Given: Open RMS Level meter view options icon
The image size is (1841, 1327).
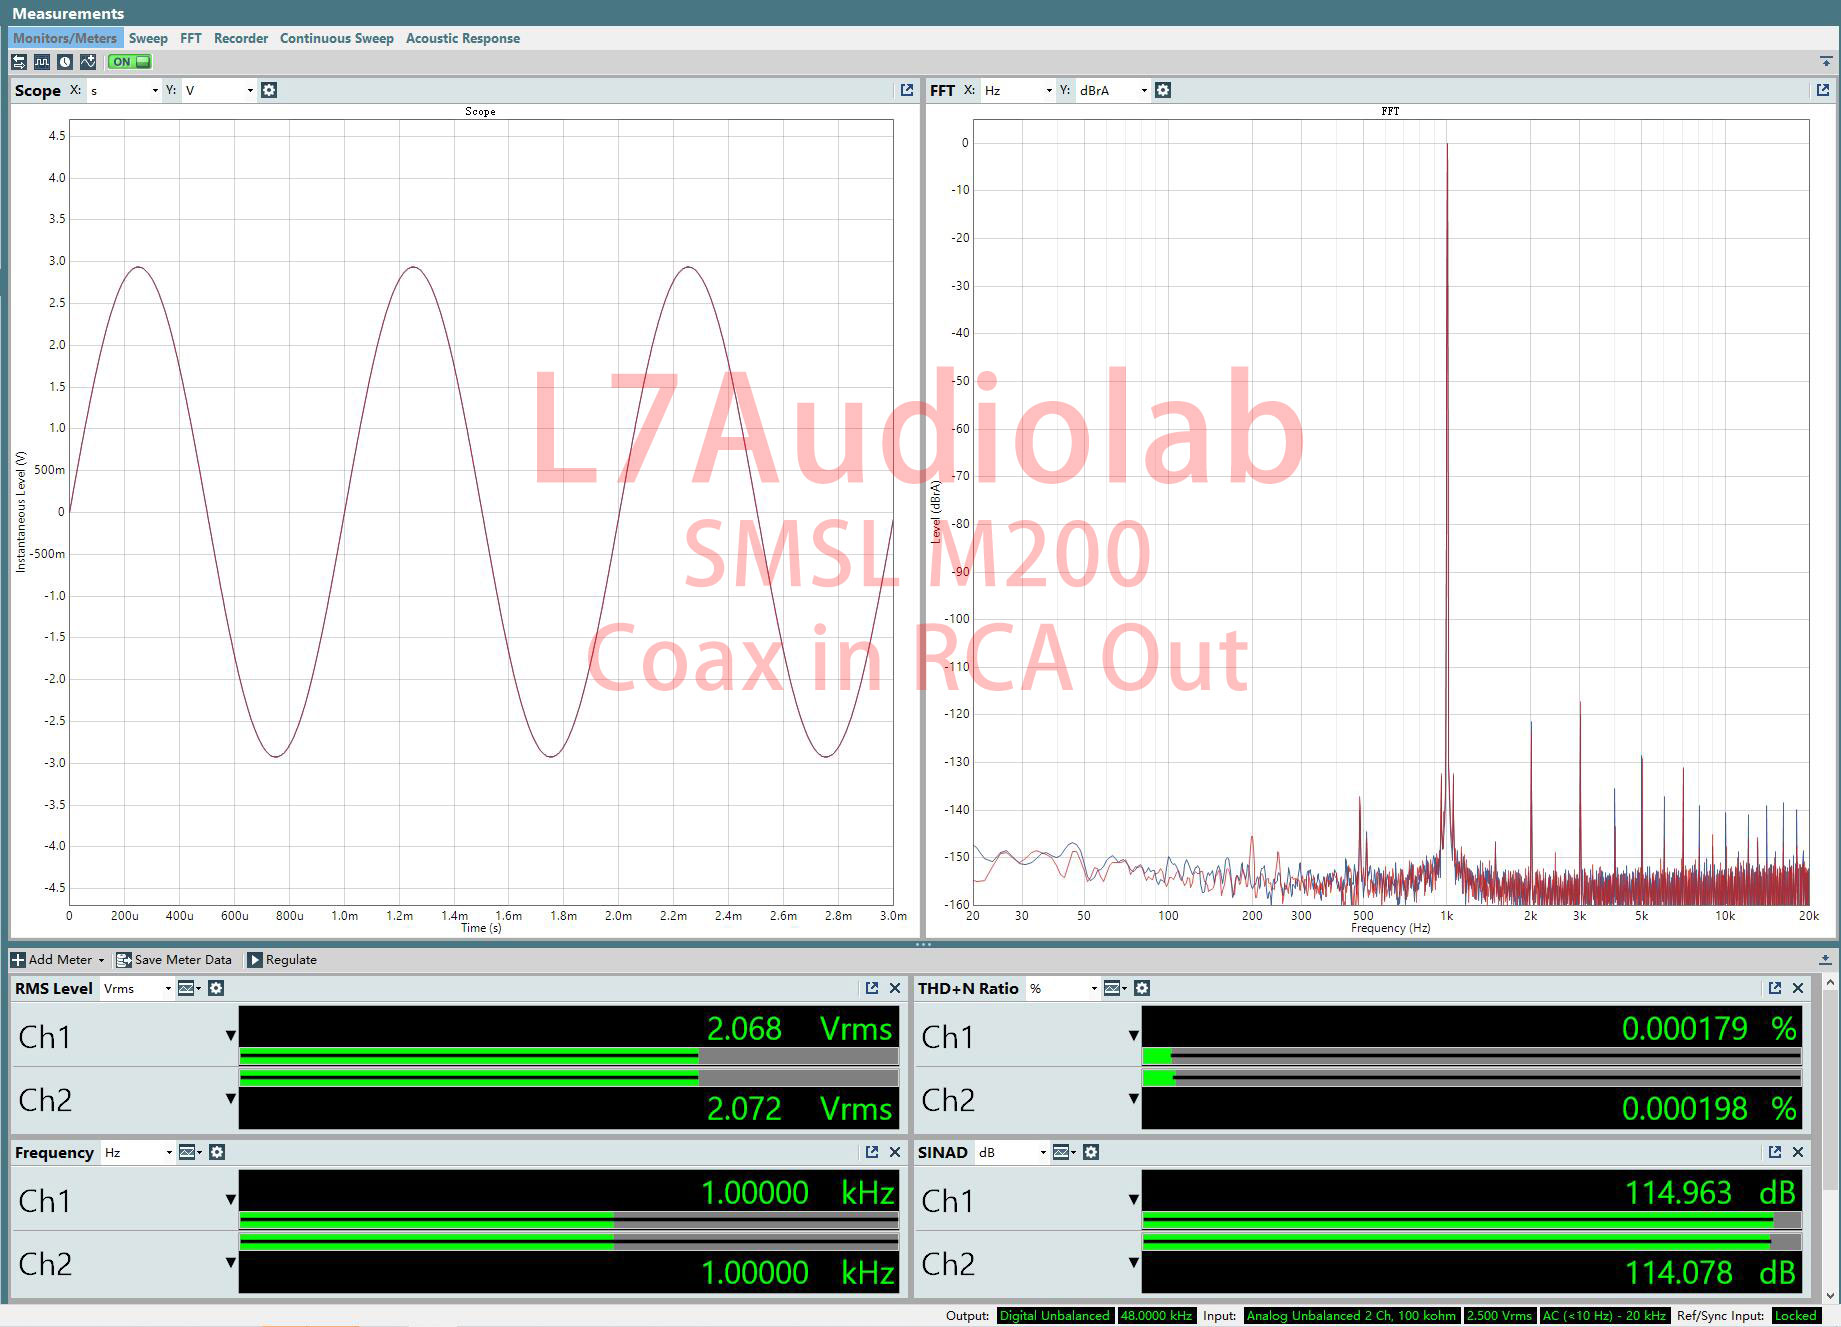Looking at the screenshot, I should 189,988.
